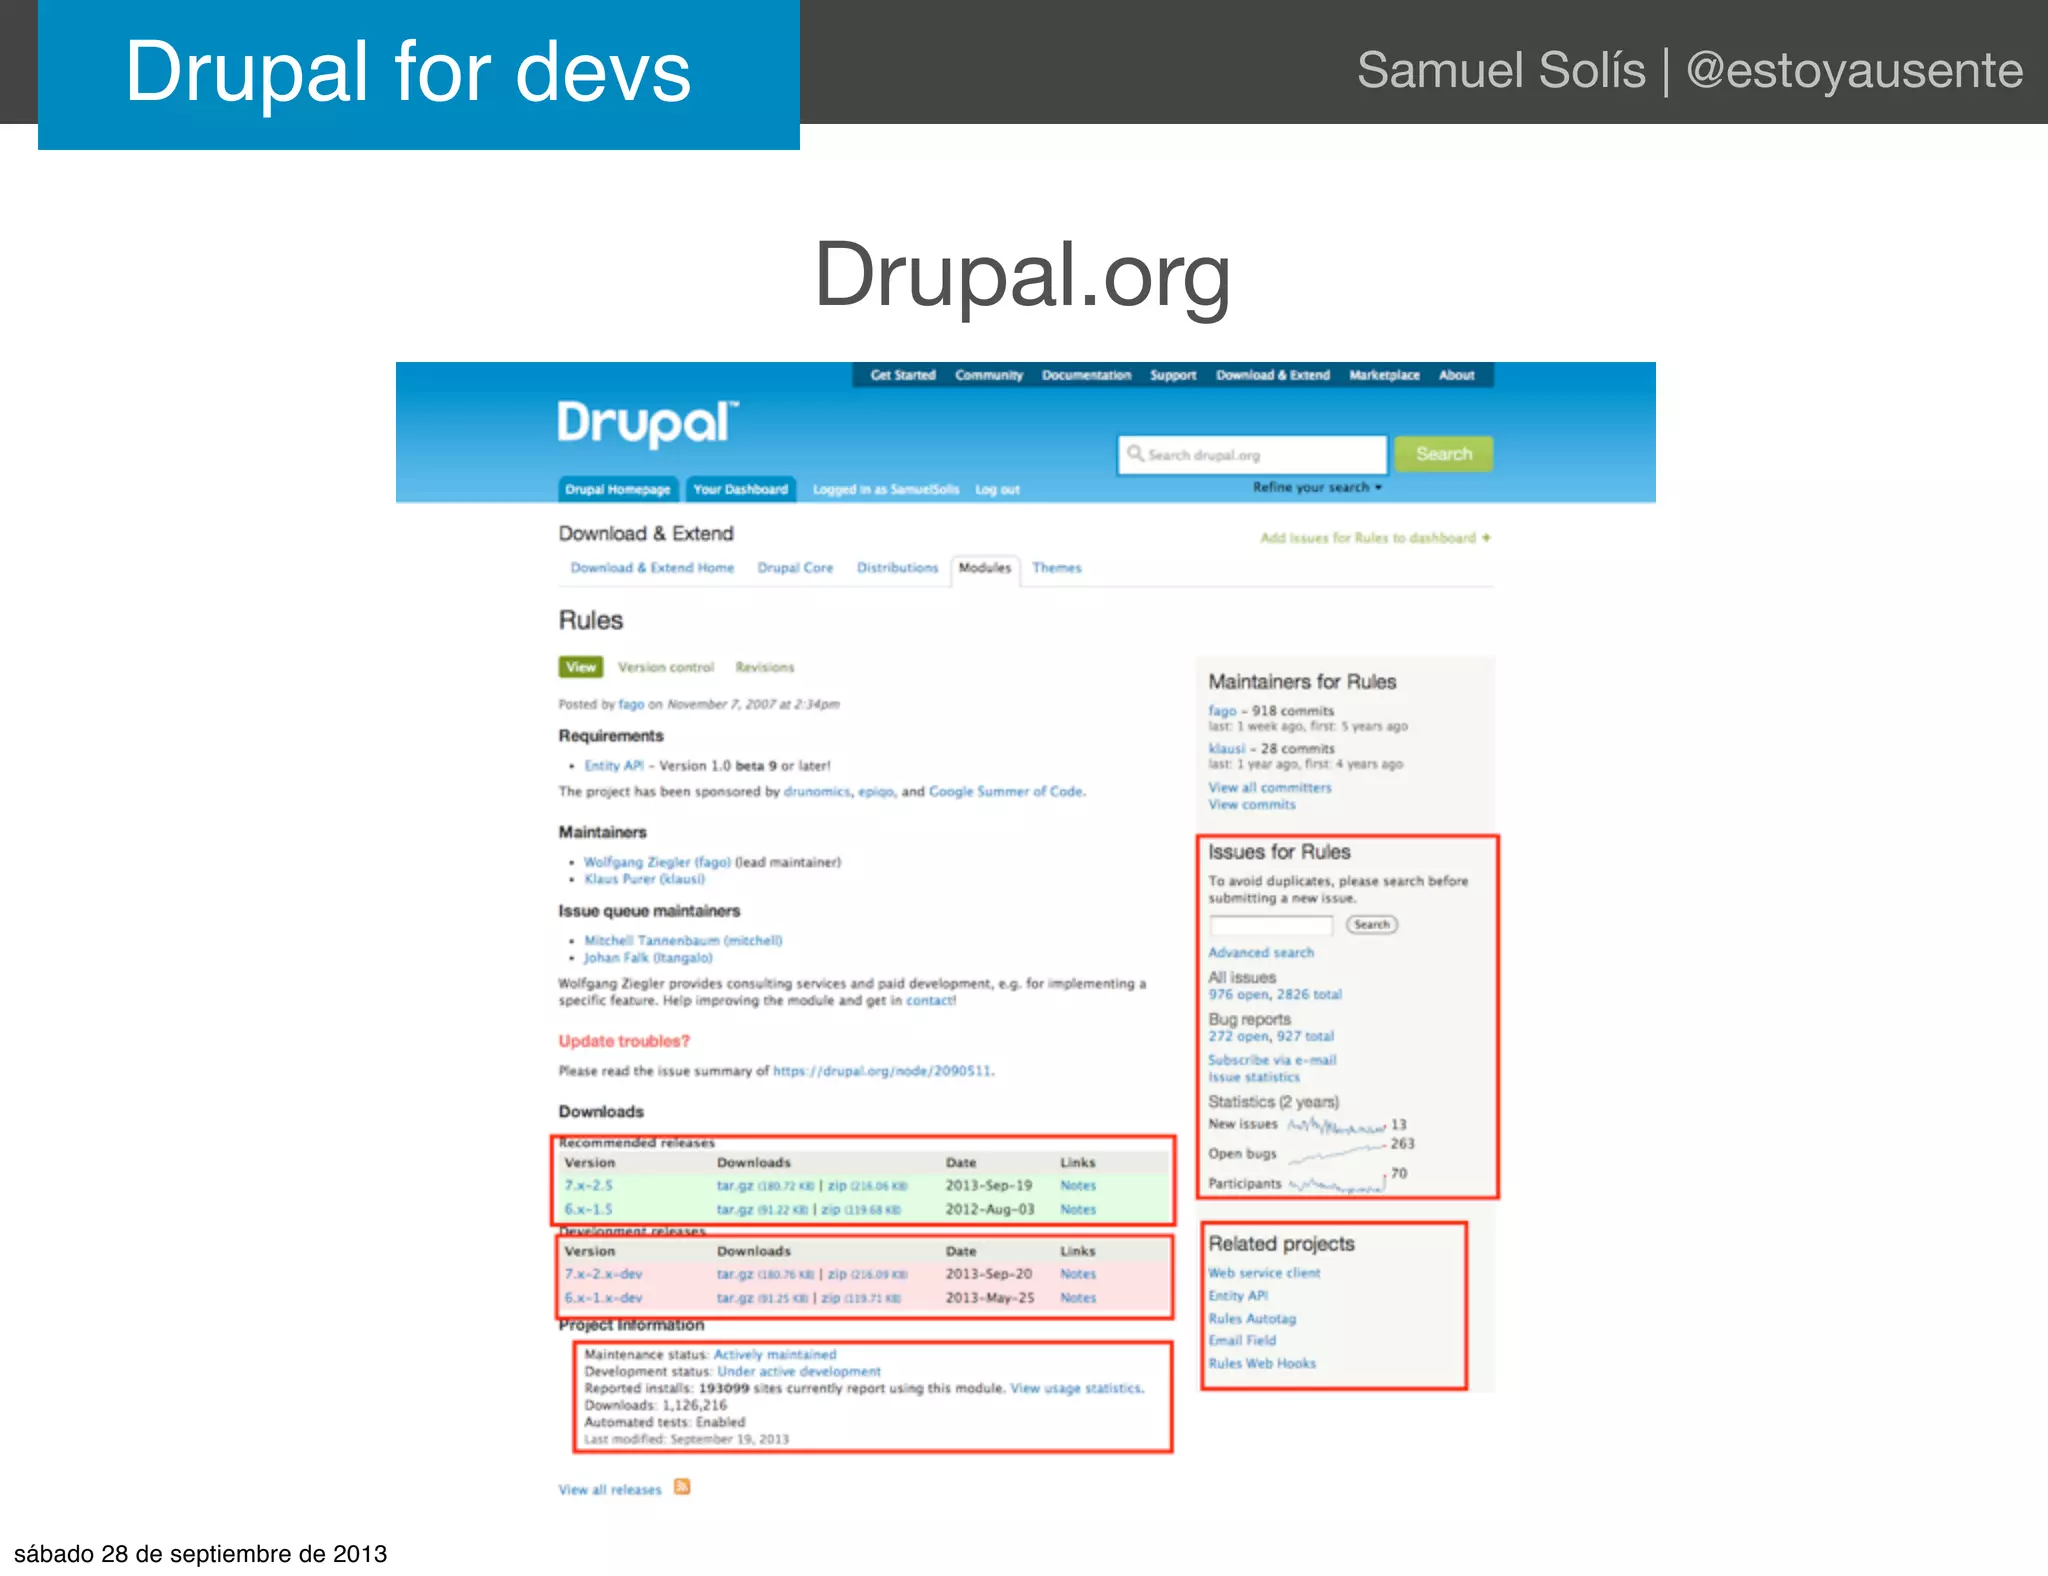The height and width of the screenshot is (1576, 2048).
Task: Select the Modules tab
Action: [985, 568]
